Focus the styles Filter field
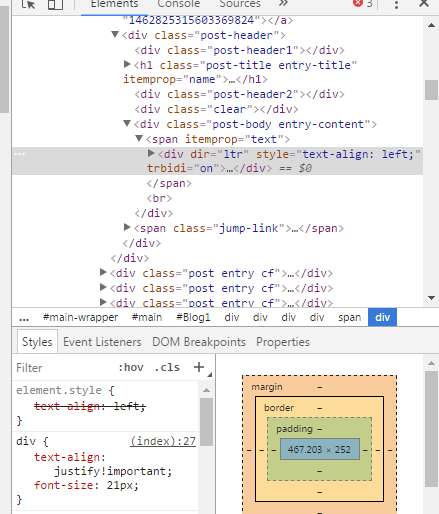The height and width of the screenshot is (514, 439). click(x=63, y=368)
